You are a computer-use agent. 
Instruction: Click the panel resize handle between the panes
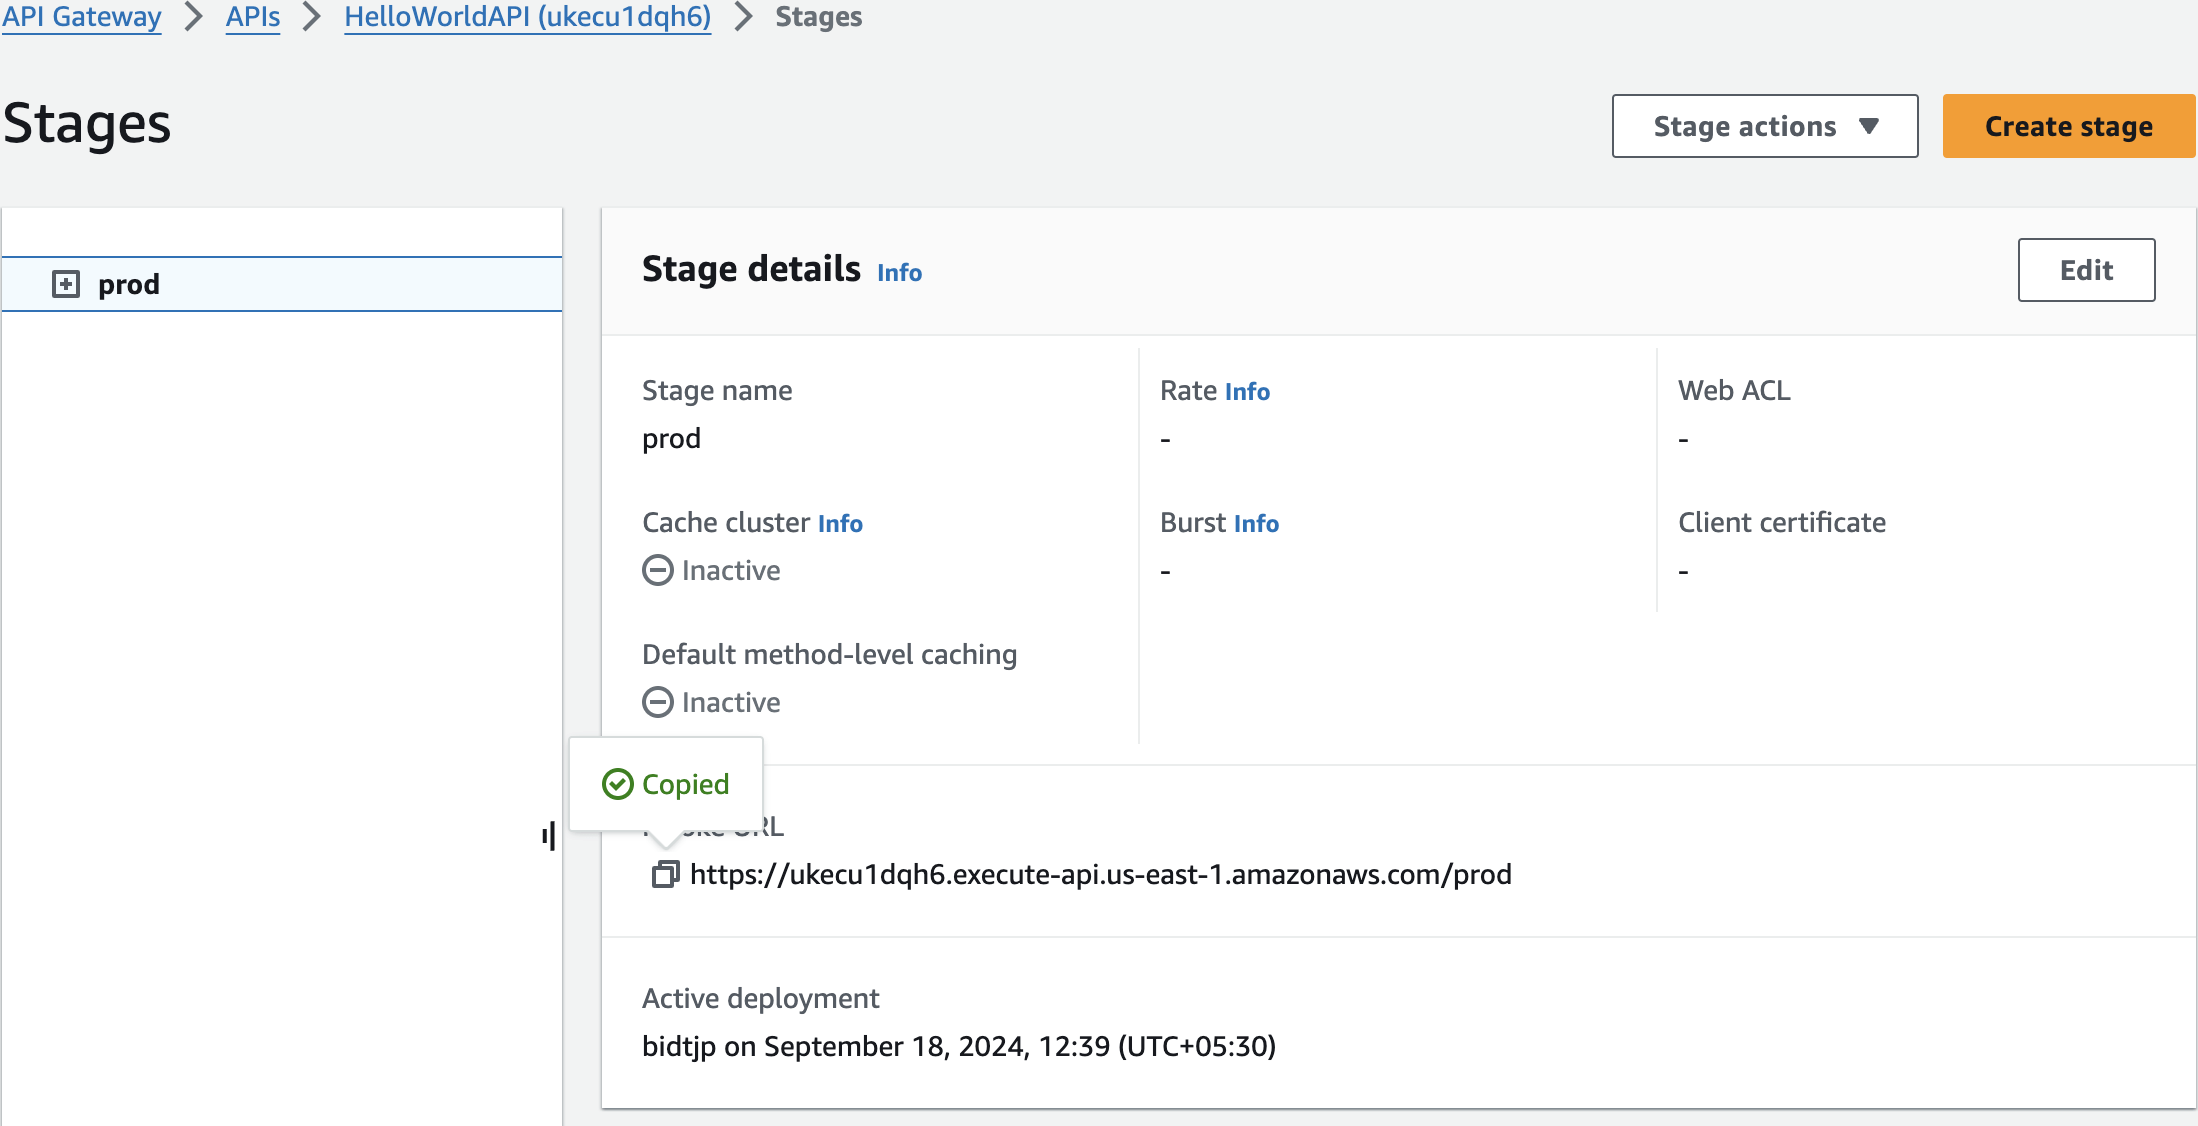click(x=549, y=836)
